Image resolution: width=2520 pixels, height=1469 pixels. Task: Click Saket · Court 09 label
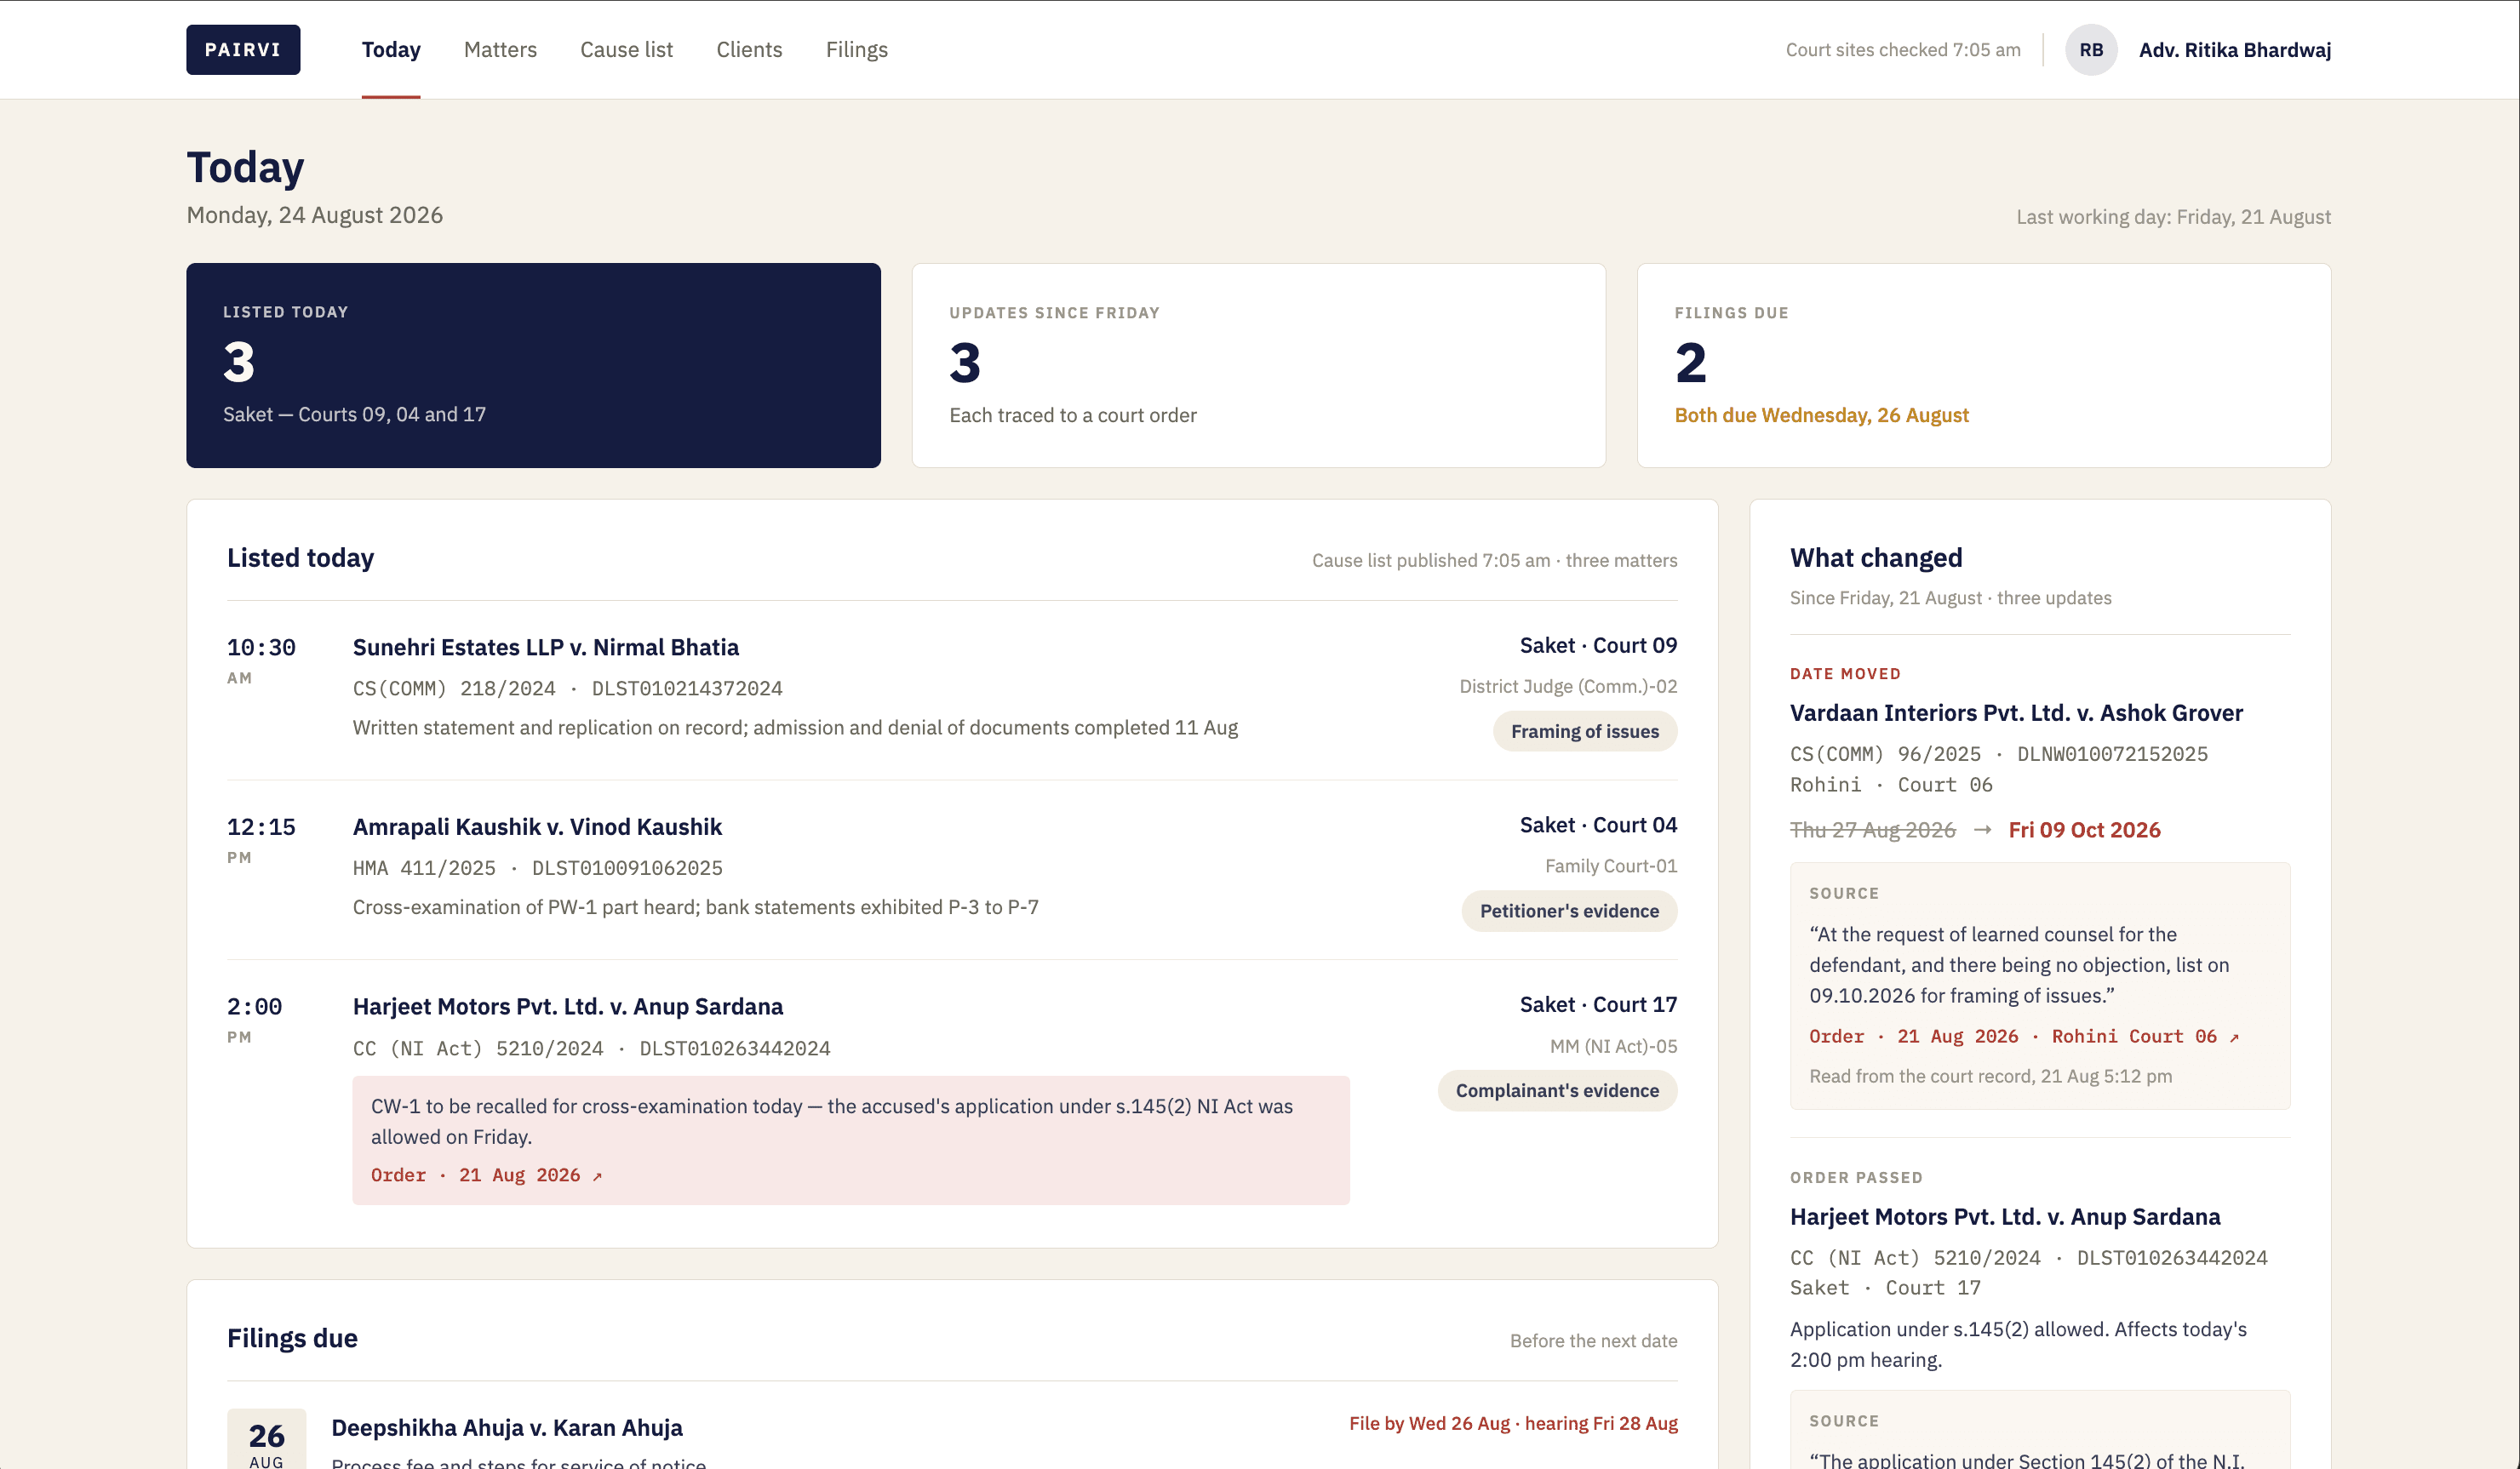pos(1598,645)
